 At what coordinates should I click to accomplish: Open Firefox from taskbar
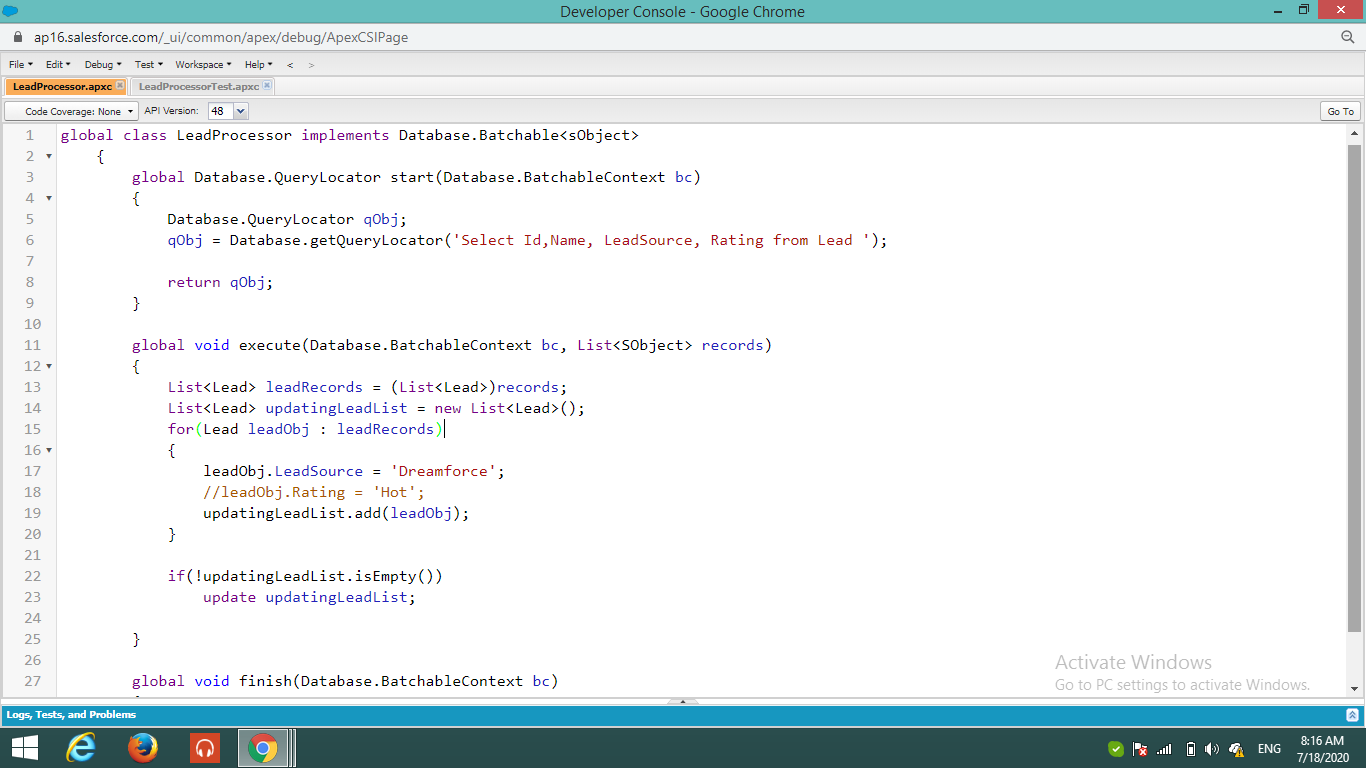143,748
